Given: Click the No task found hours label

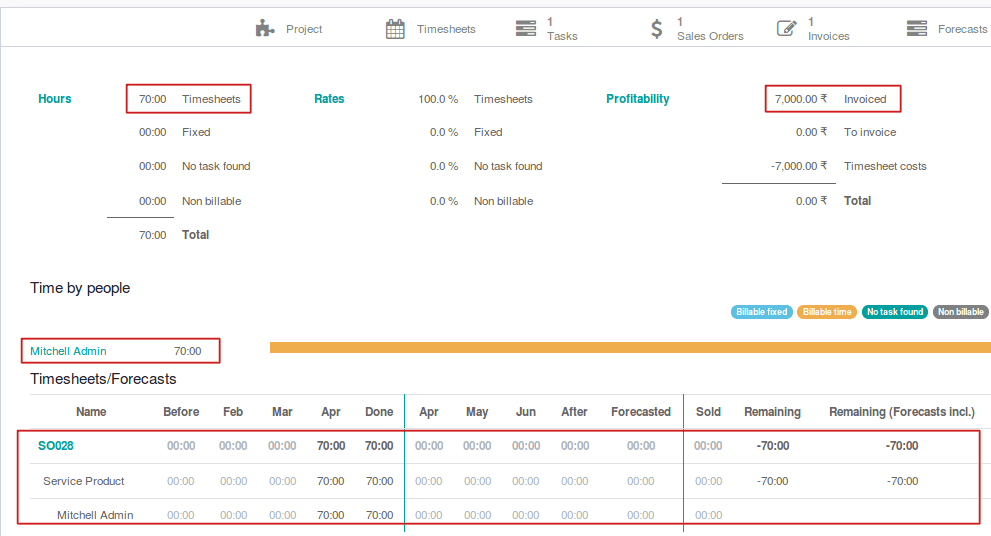Looking at the screenshot, I should pos(216,166).
